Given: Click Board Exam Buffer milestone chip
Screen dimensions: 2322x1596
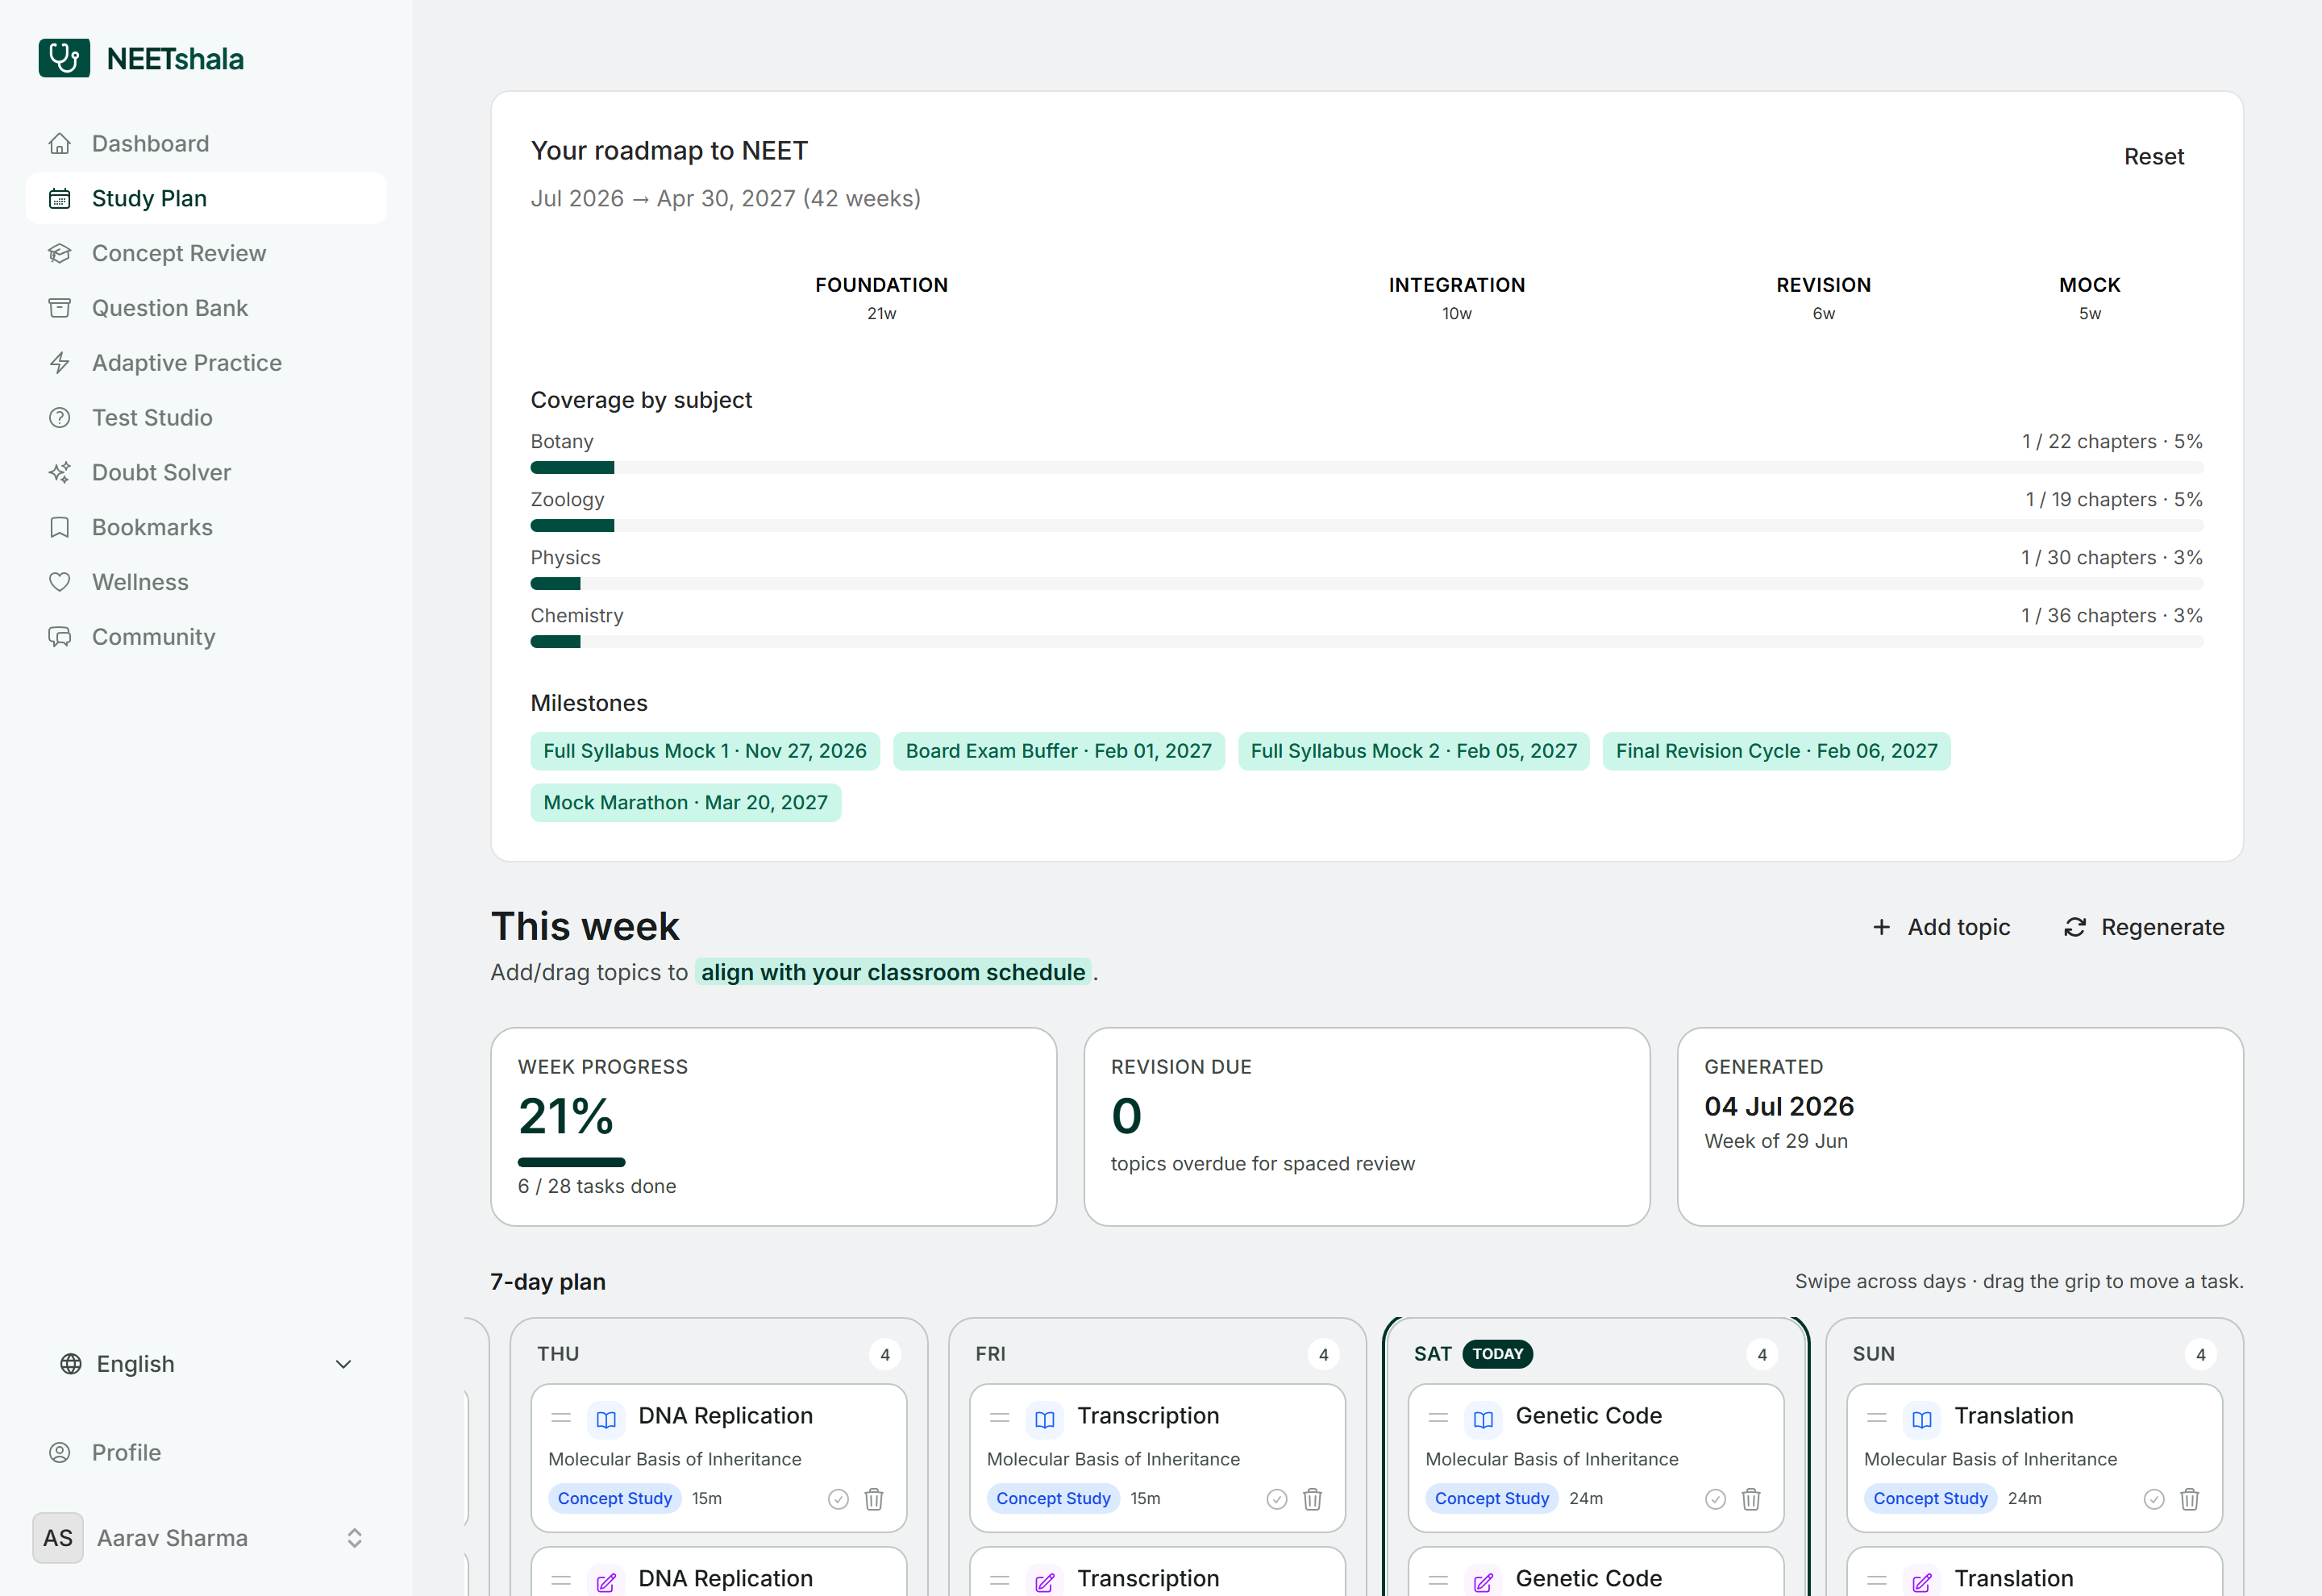Looking at the screenshot, I should coord(1058,751).
